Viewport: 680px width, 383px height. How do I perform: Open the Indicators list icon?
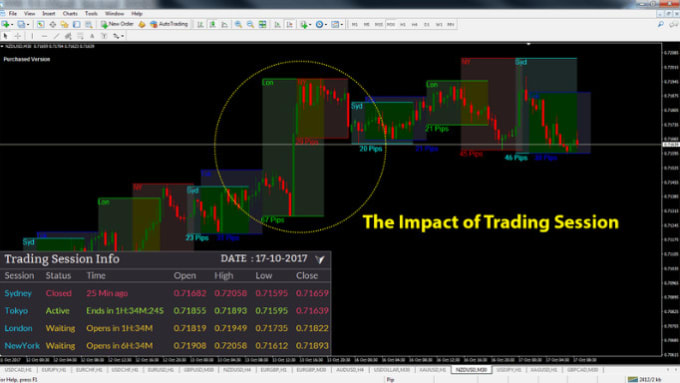304,24
